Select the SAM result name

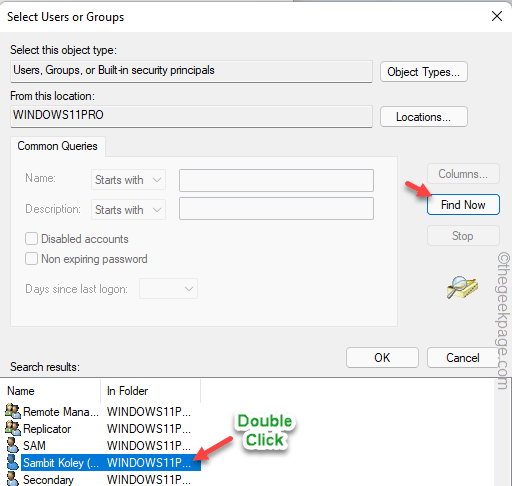click(x=34, y=446)
